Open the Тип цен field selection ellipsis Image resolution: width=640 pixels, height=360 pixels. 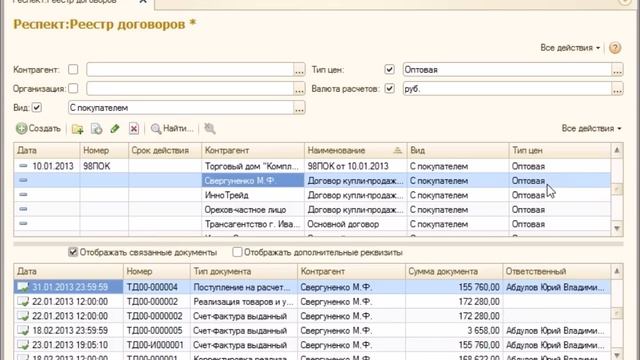coord(617,70)
